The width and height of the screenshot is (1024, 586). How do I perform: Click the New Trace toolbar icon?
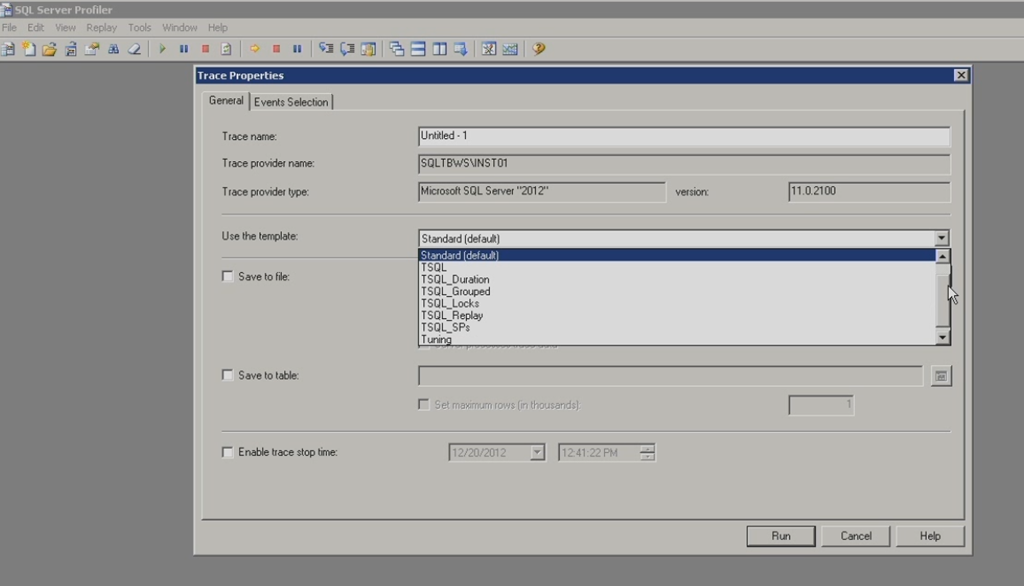(x=8, y=49)
